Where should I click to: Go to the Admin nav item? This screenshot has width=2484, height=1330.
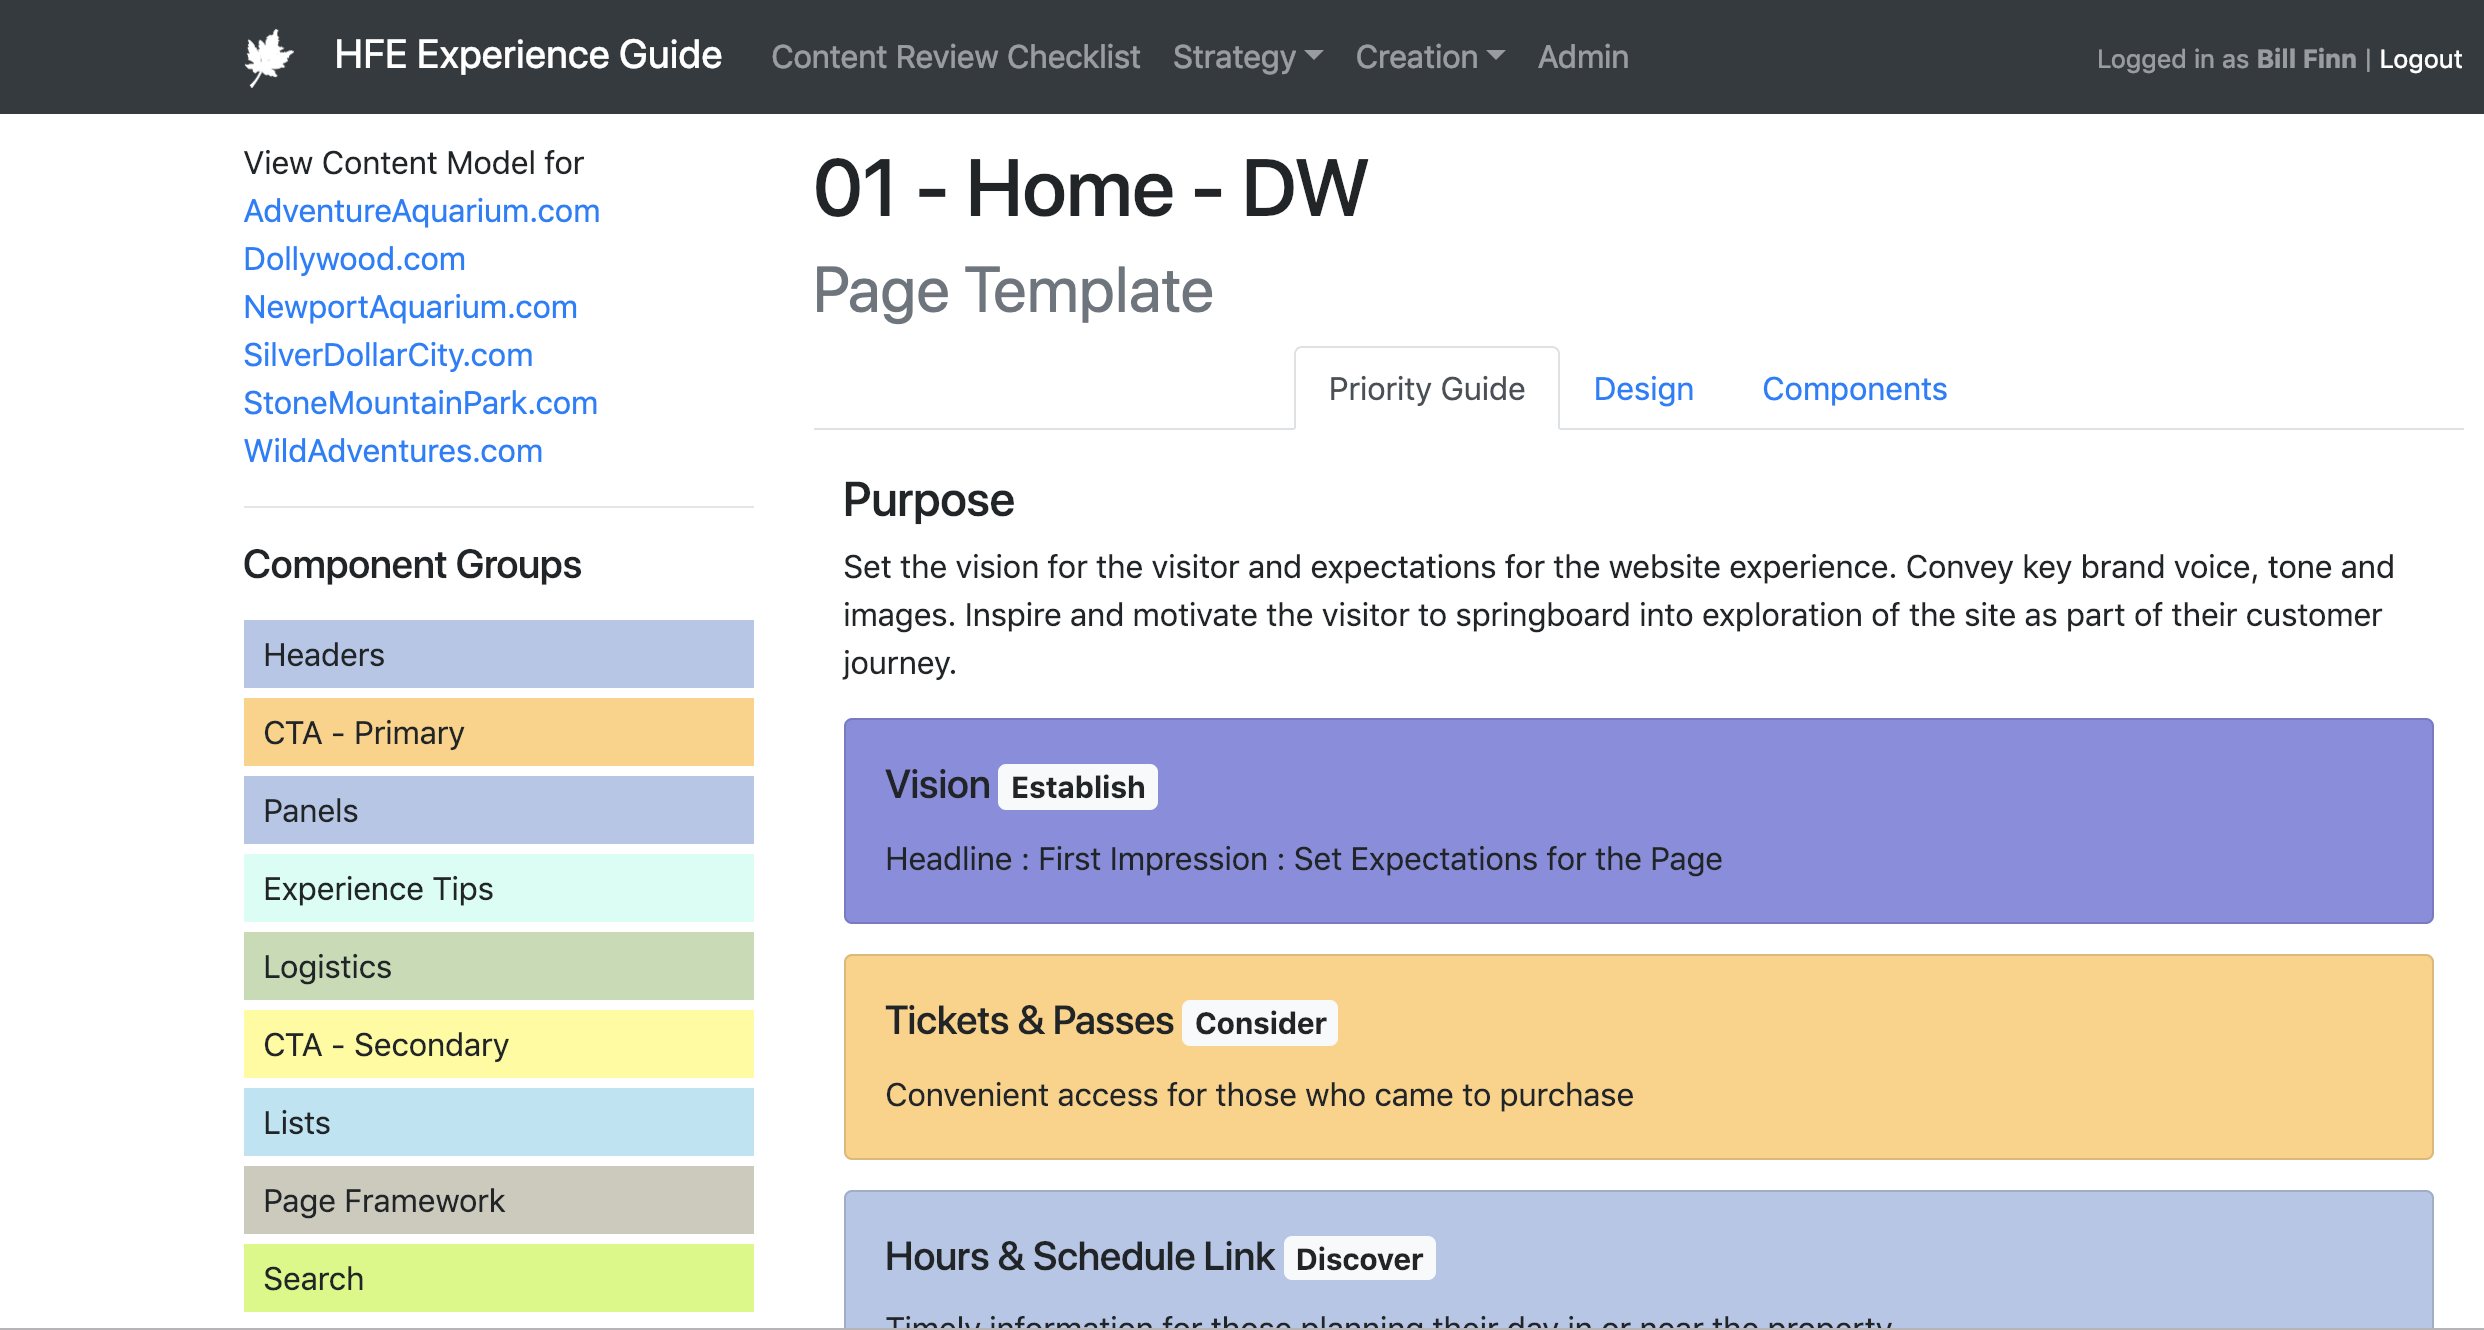pos(1583,57)
